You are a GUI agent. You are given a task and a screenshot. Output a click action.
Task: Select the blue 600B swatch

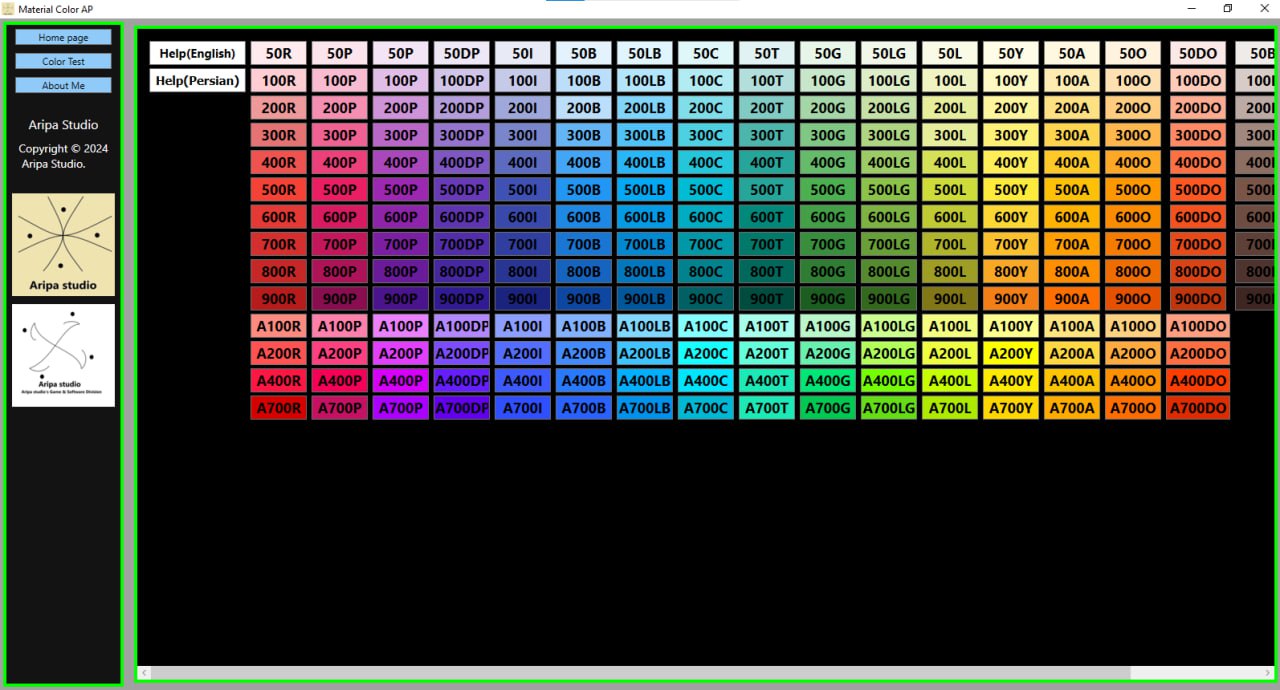point(584,216)
